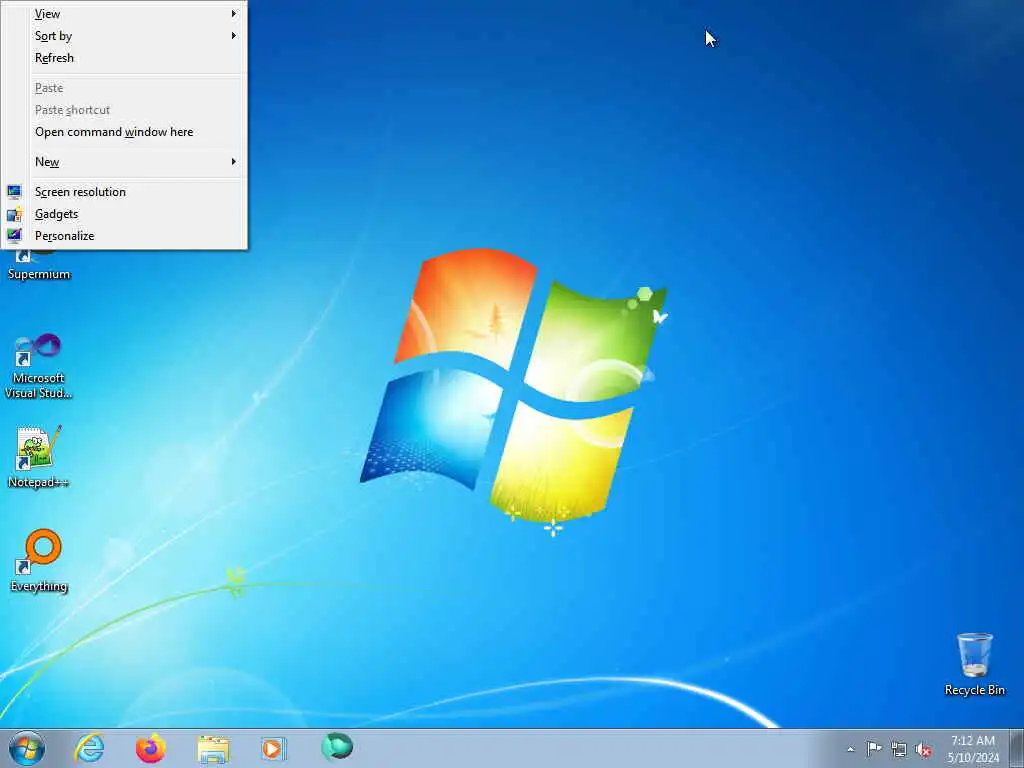This screenshot has height=768, width=1024.
Task: Expand the arrow beside New
Action: pos(234,162)
